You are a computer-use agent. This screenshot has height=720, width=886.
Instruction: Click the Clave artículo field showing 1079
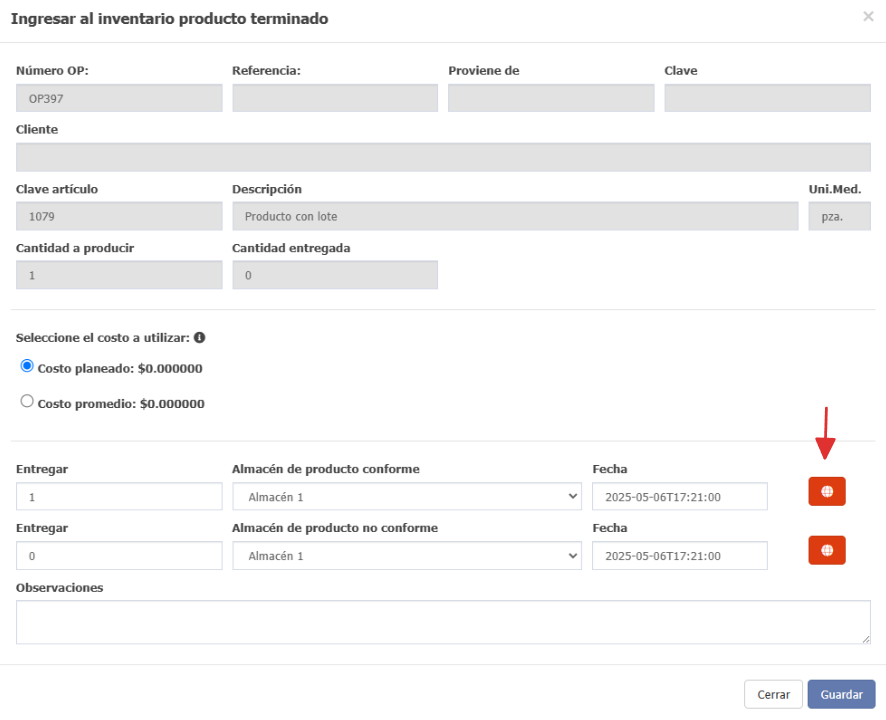click(x=119, y=216)
